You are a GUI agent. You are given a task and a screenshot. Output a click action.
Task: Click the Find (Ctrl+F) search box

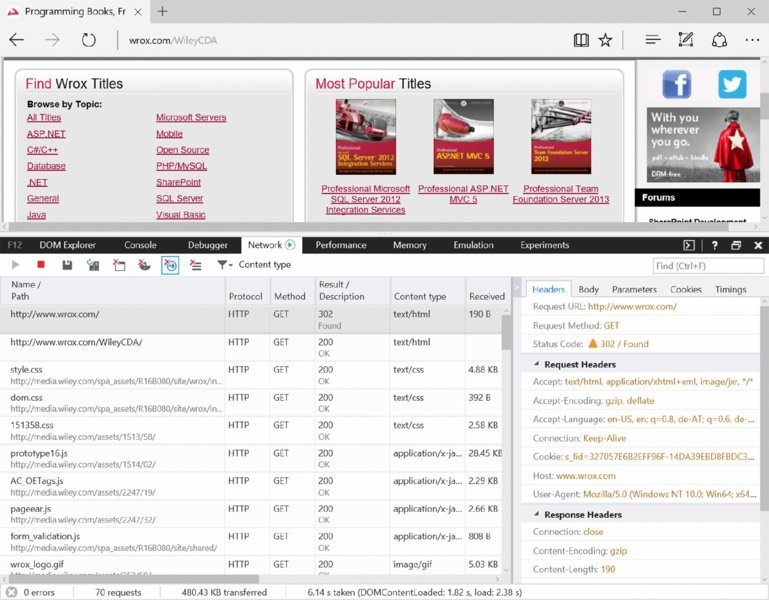(x=708, y=266)
